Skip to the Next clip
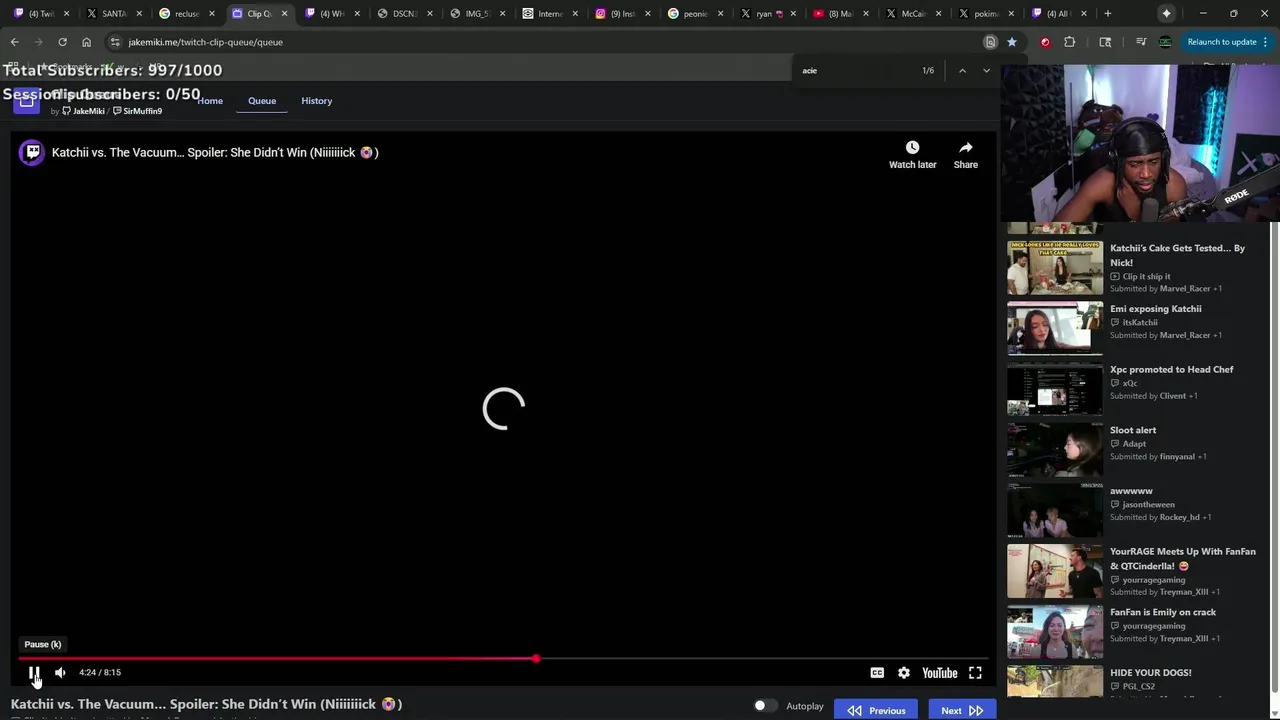1280x720 pixels. 962,710
